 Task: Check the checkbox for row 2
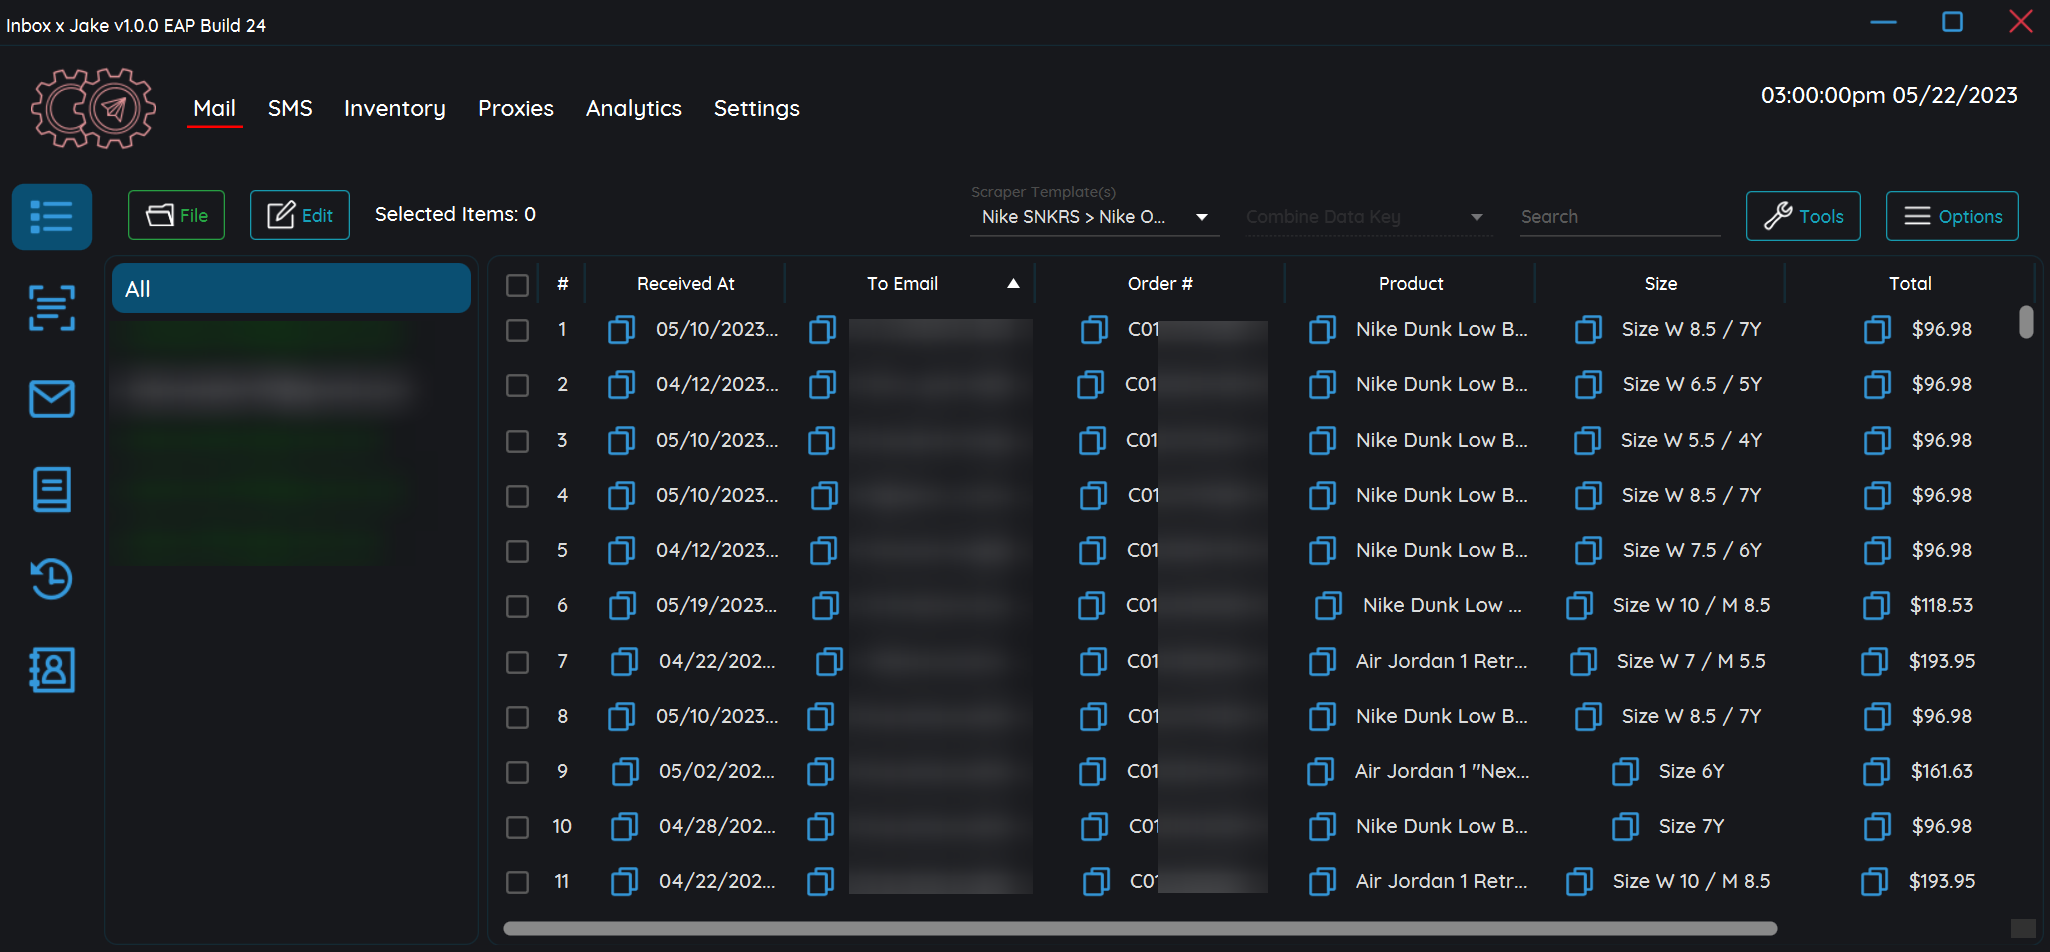517,385
